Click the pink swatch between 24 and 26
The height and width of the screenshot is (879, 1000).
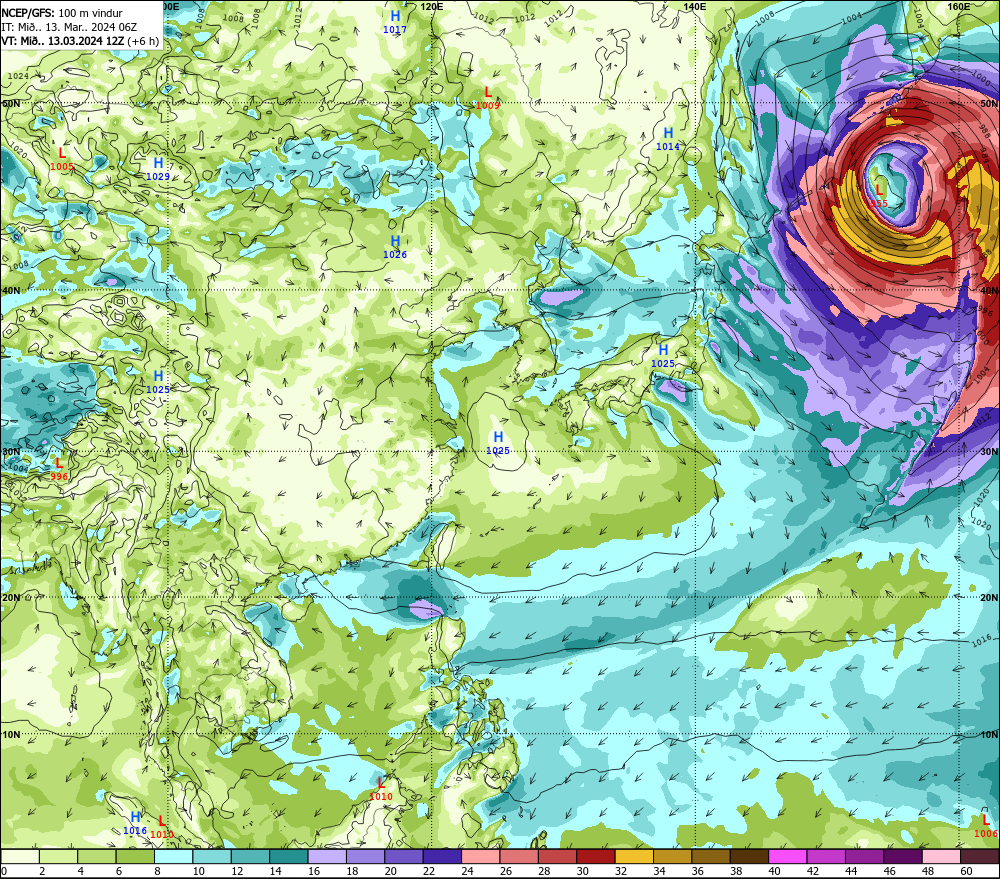click(x=481, y=856)
